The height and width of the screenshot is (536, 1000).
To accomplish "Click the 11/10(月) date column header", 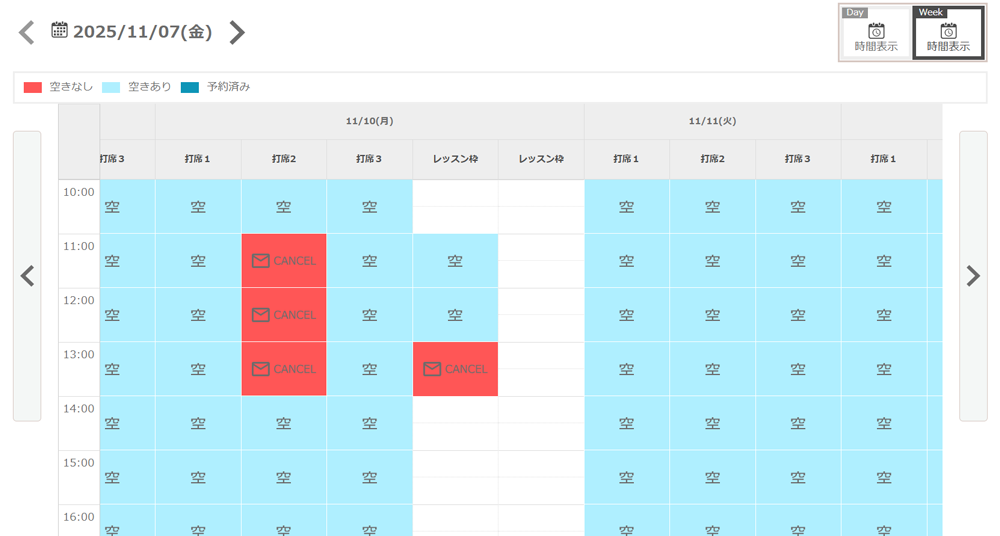I will point(369,121).
